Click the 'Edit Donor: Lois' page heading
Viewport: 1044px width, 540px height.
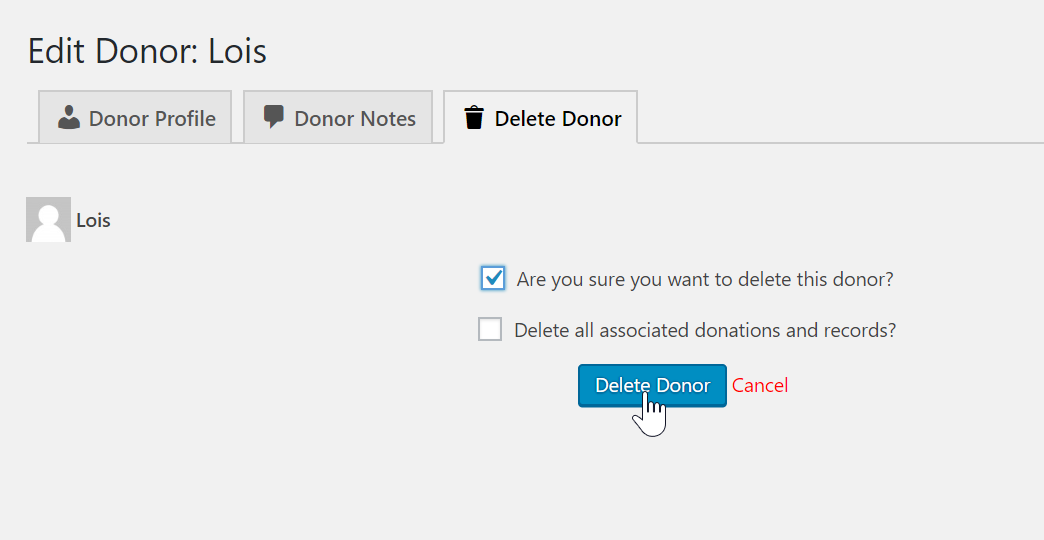point(147,51)
